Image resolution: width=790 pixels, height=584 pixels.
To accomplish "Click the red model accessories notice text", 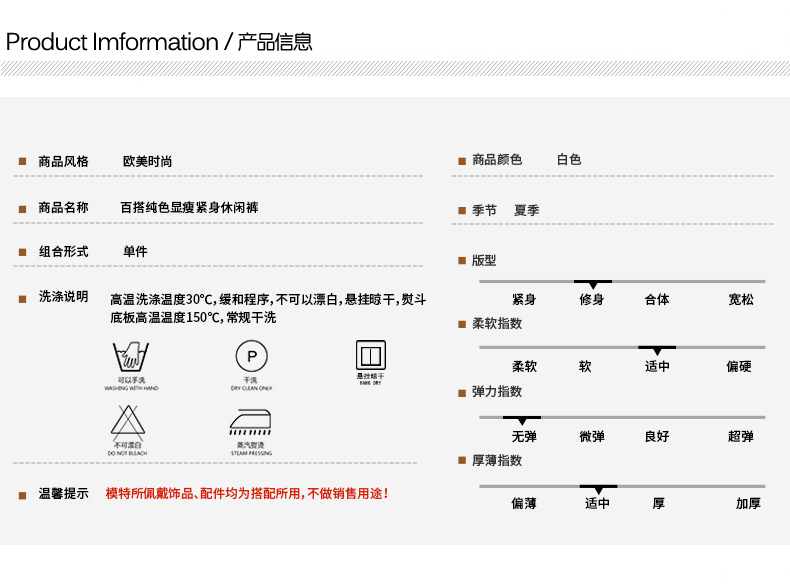I will click(x=247, y=494).
